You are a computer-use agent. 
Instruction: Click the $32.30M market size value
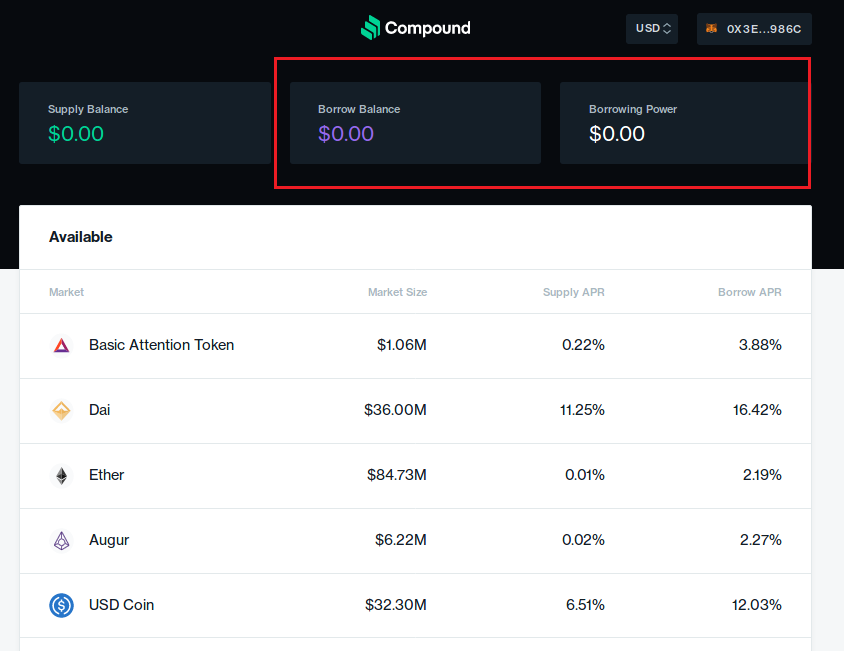[396, 605]
